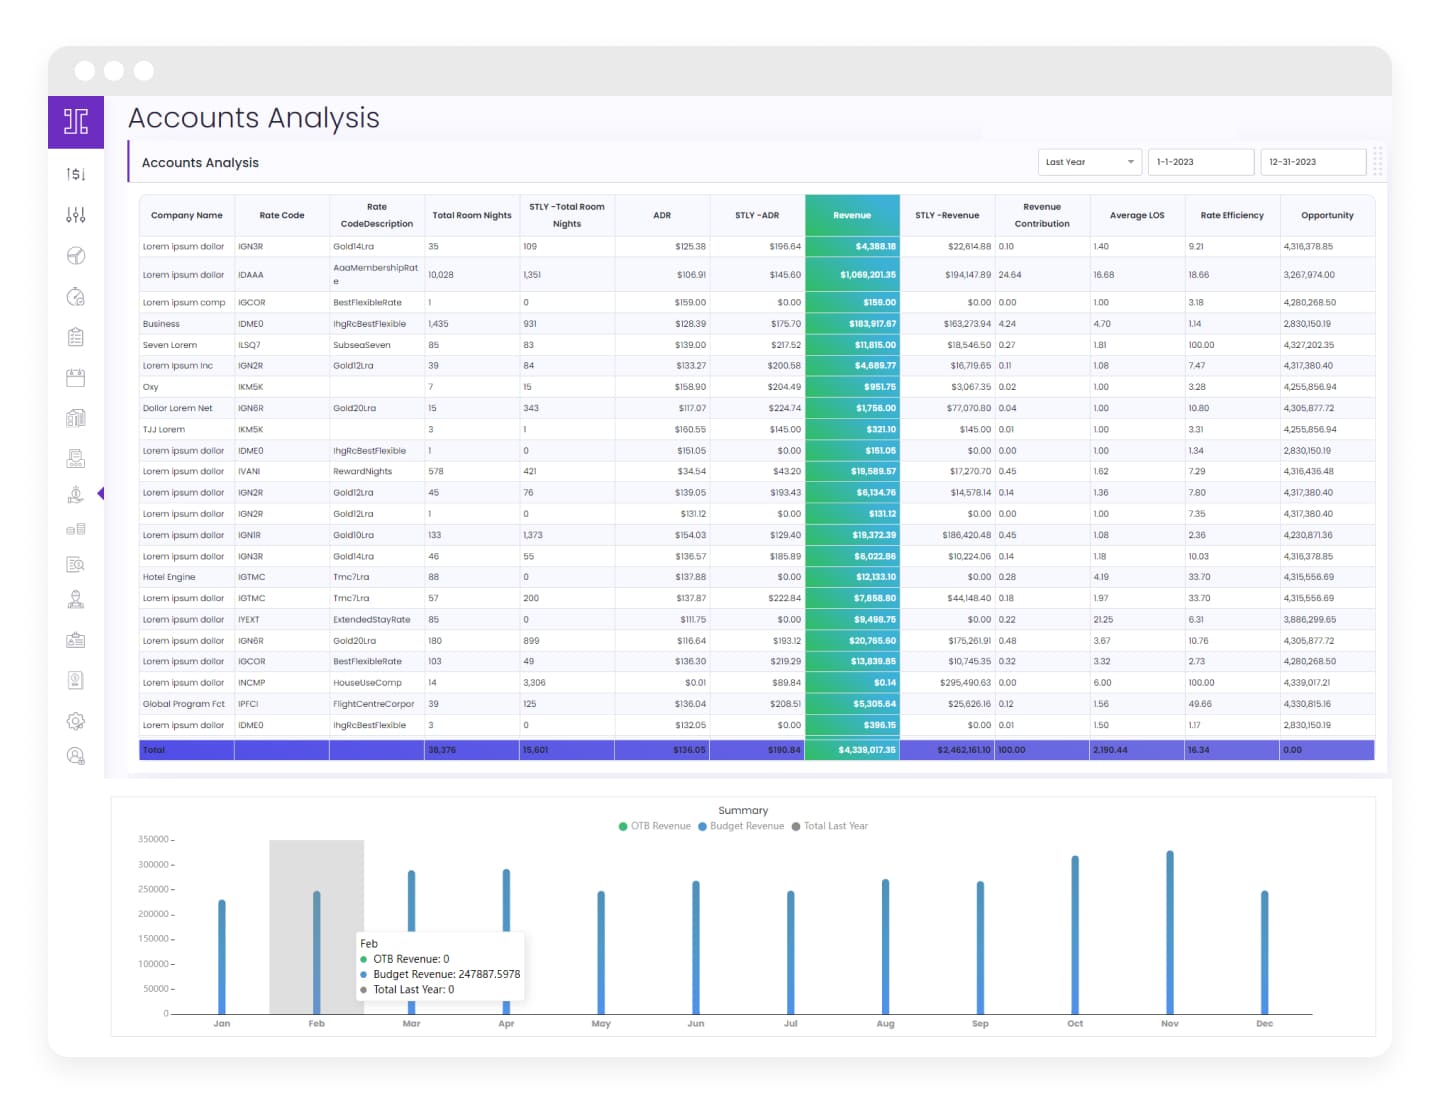Image resolution: width=1440 pixels, height=1111 pixels.
Task: Open the dollar pricing arrows sidebar icon
Action: pos(76,174)
